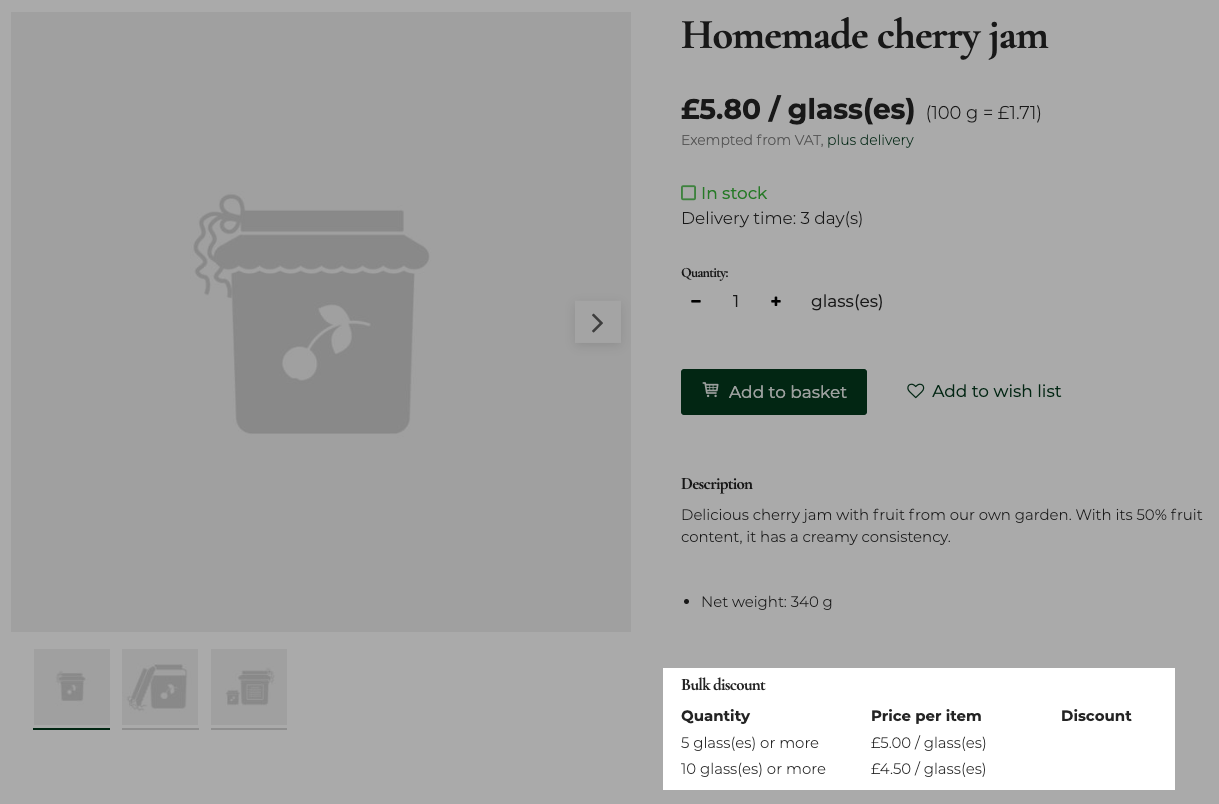Click the Add to basket button

773,391
